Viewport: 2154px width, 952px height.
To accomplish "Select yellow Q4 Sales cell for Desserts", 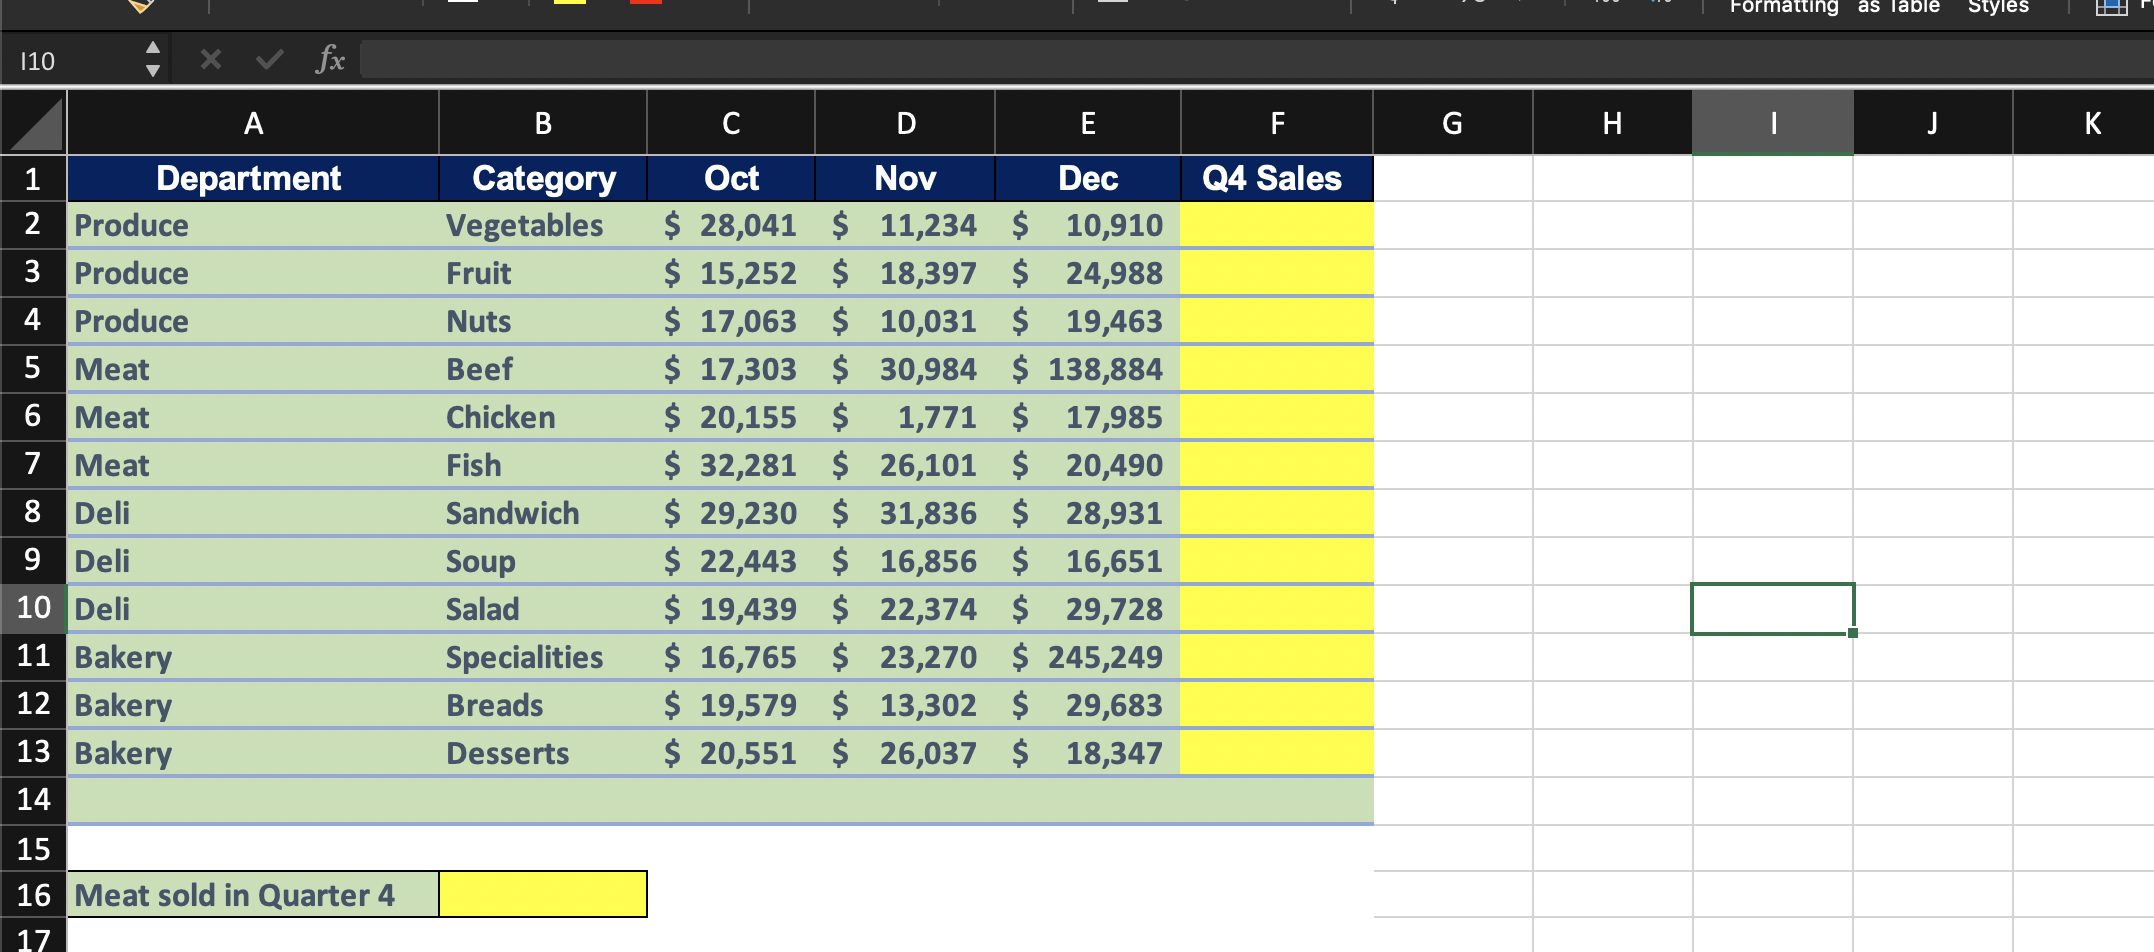I will [x=1277, y=754].
